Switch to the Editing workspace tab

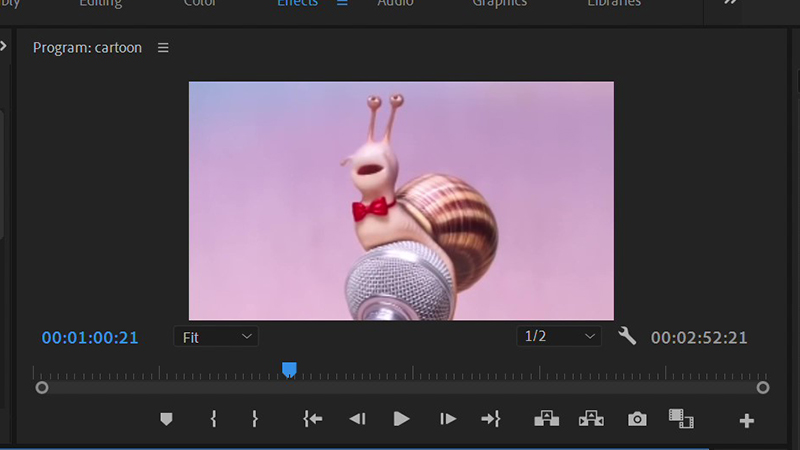[x=101, y=3]
